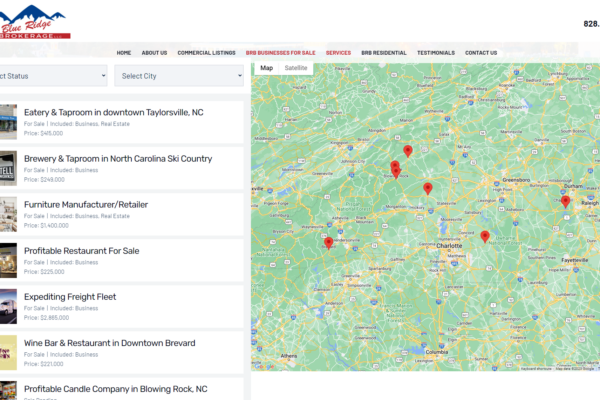Click the price $2,865,000 text
Image resolution: width=600 pixels, height=400 pixels.
click(x=46, y=318)
